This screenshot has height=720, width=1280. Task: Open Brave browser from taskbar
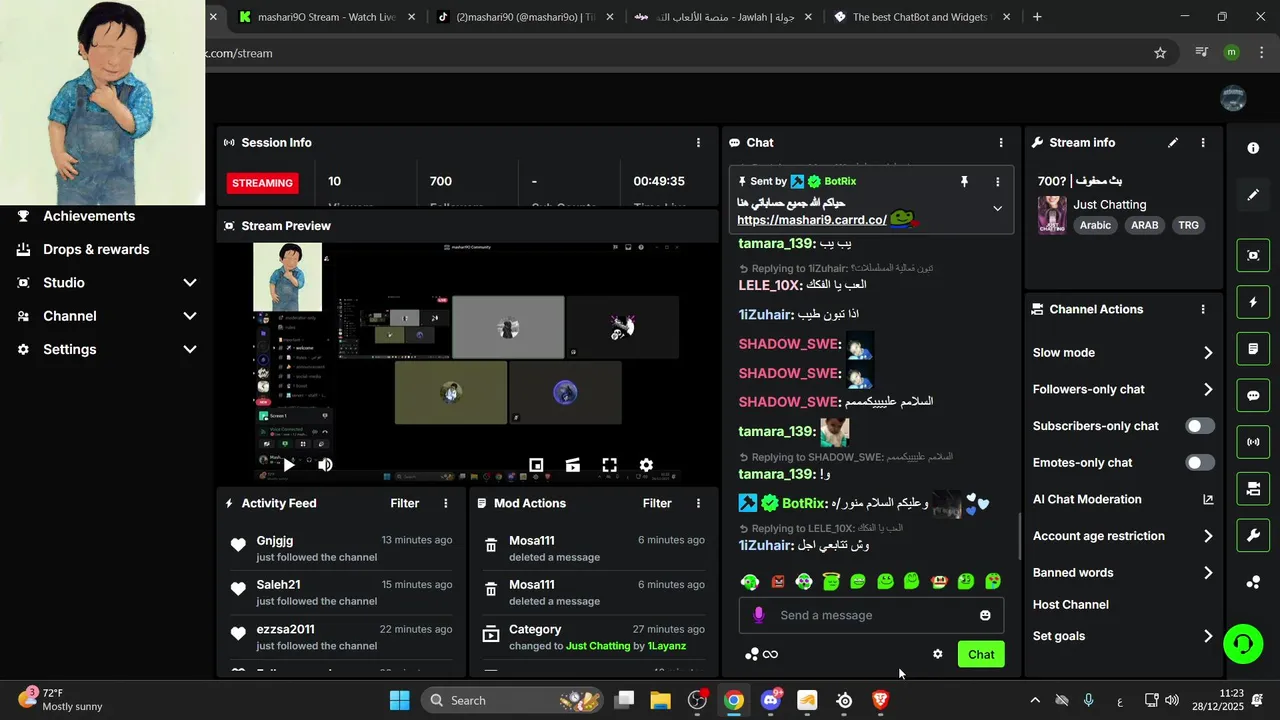pyautogui.click(x=881, y=700)
